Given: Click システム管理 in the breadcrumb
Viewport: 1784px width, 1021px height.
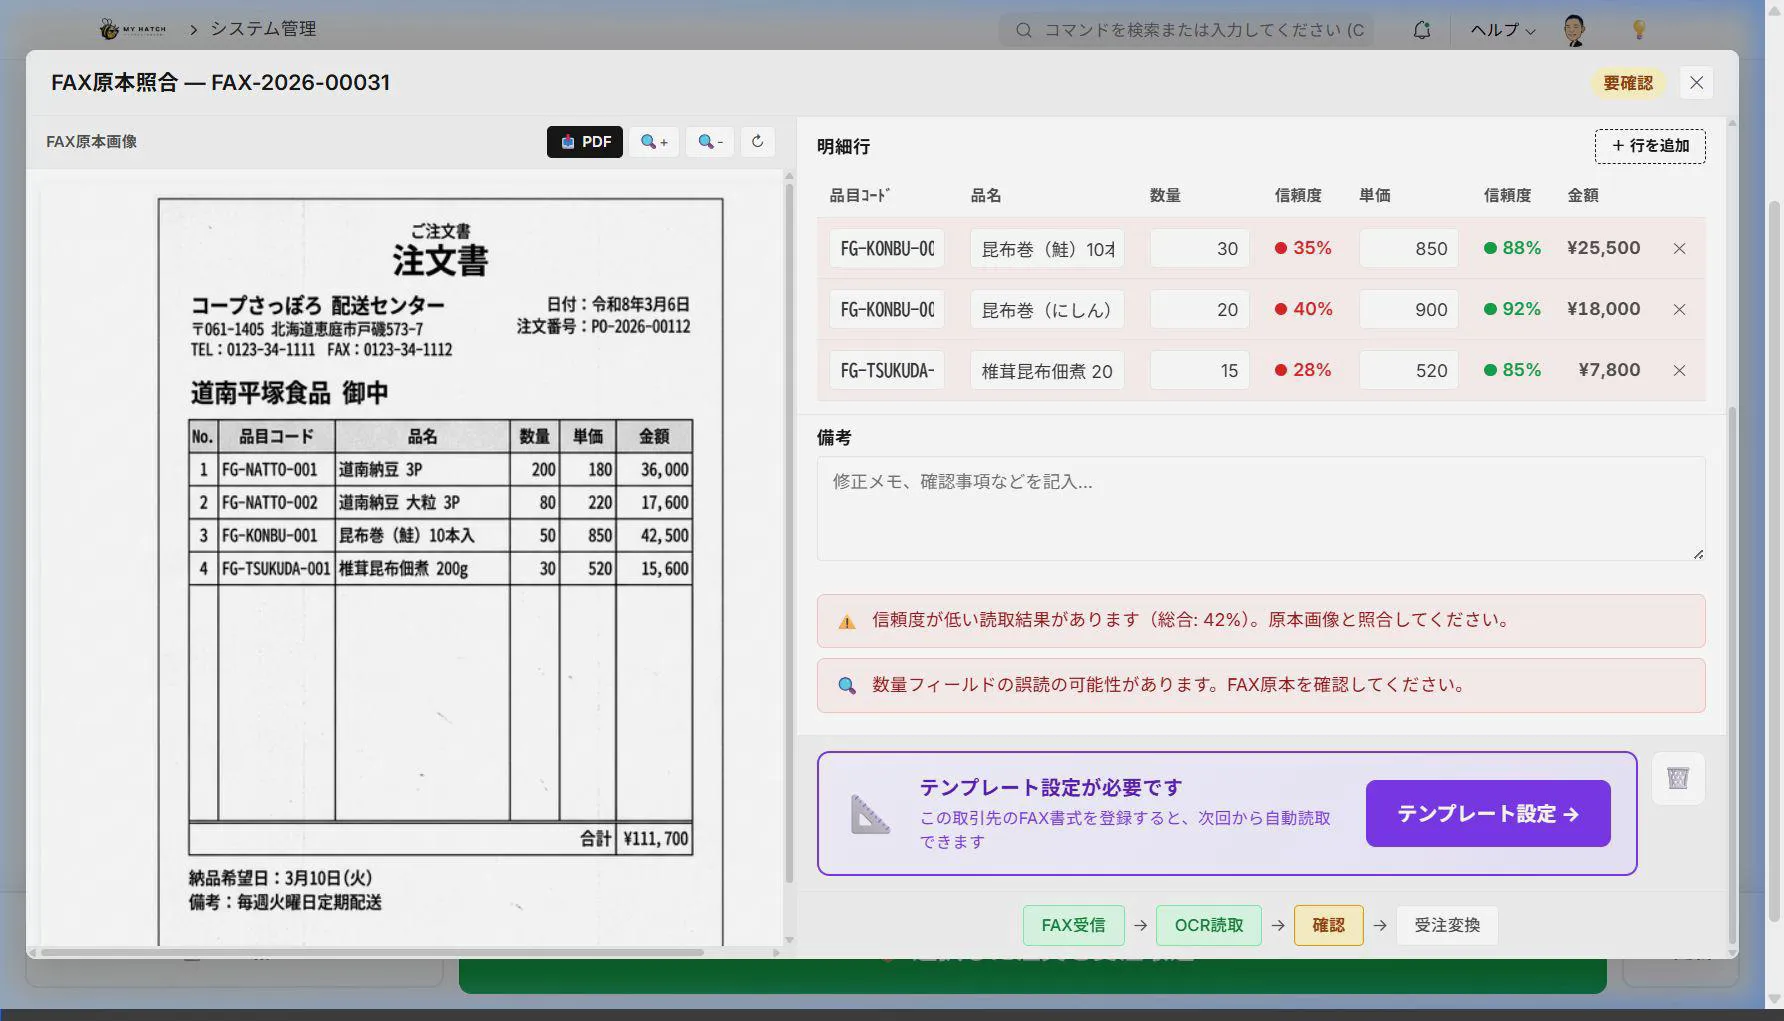Looking at the screenshot, I should 263,29.
